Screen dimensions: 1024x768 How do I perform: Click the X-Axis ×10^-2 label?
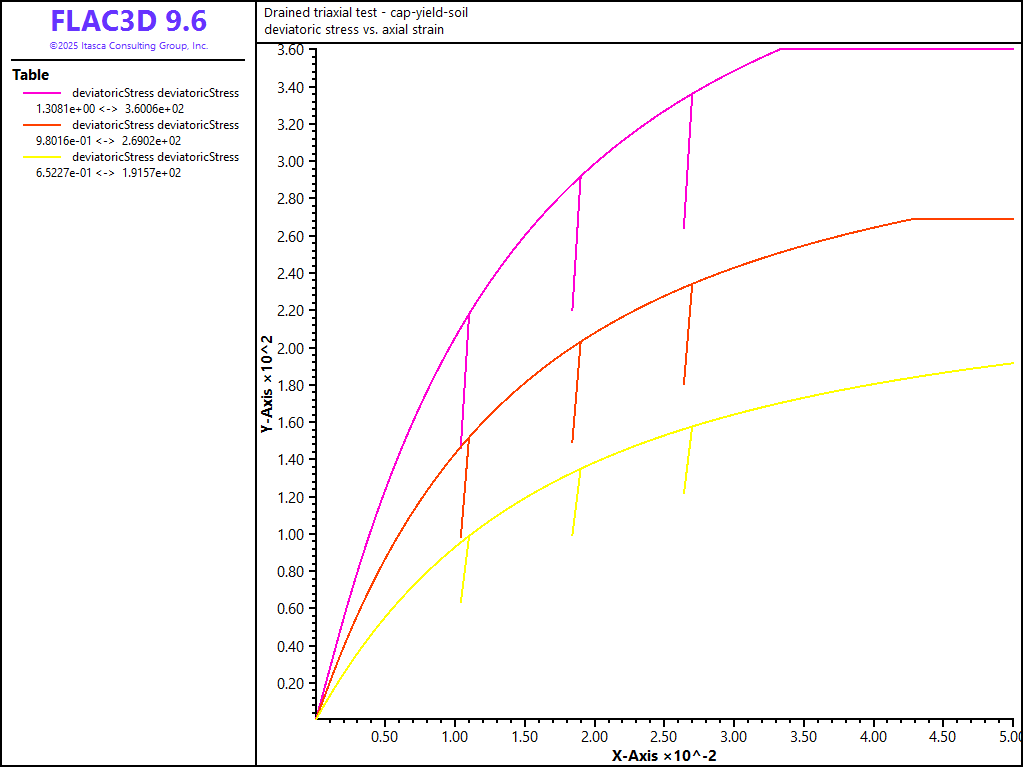pyautogui.click(x=664, y=756)
